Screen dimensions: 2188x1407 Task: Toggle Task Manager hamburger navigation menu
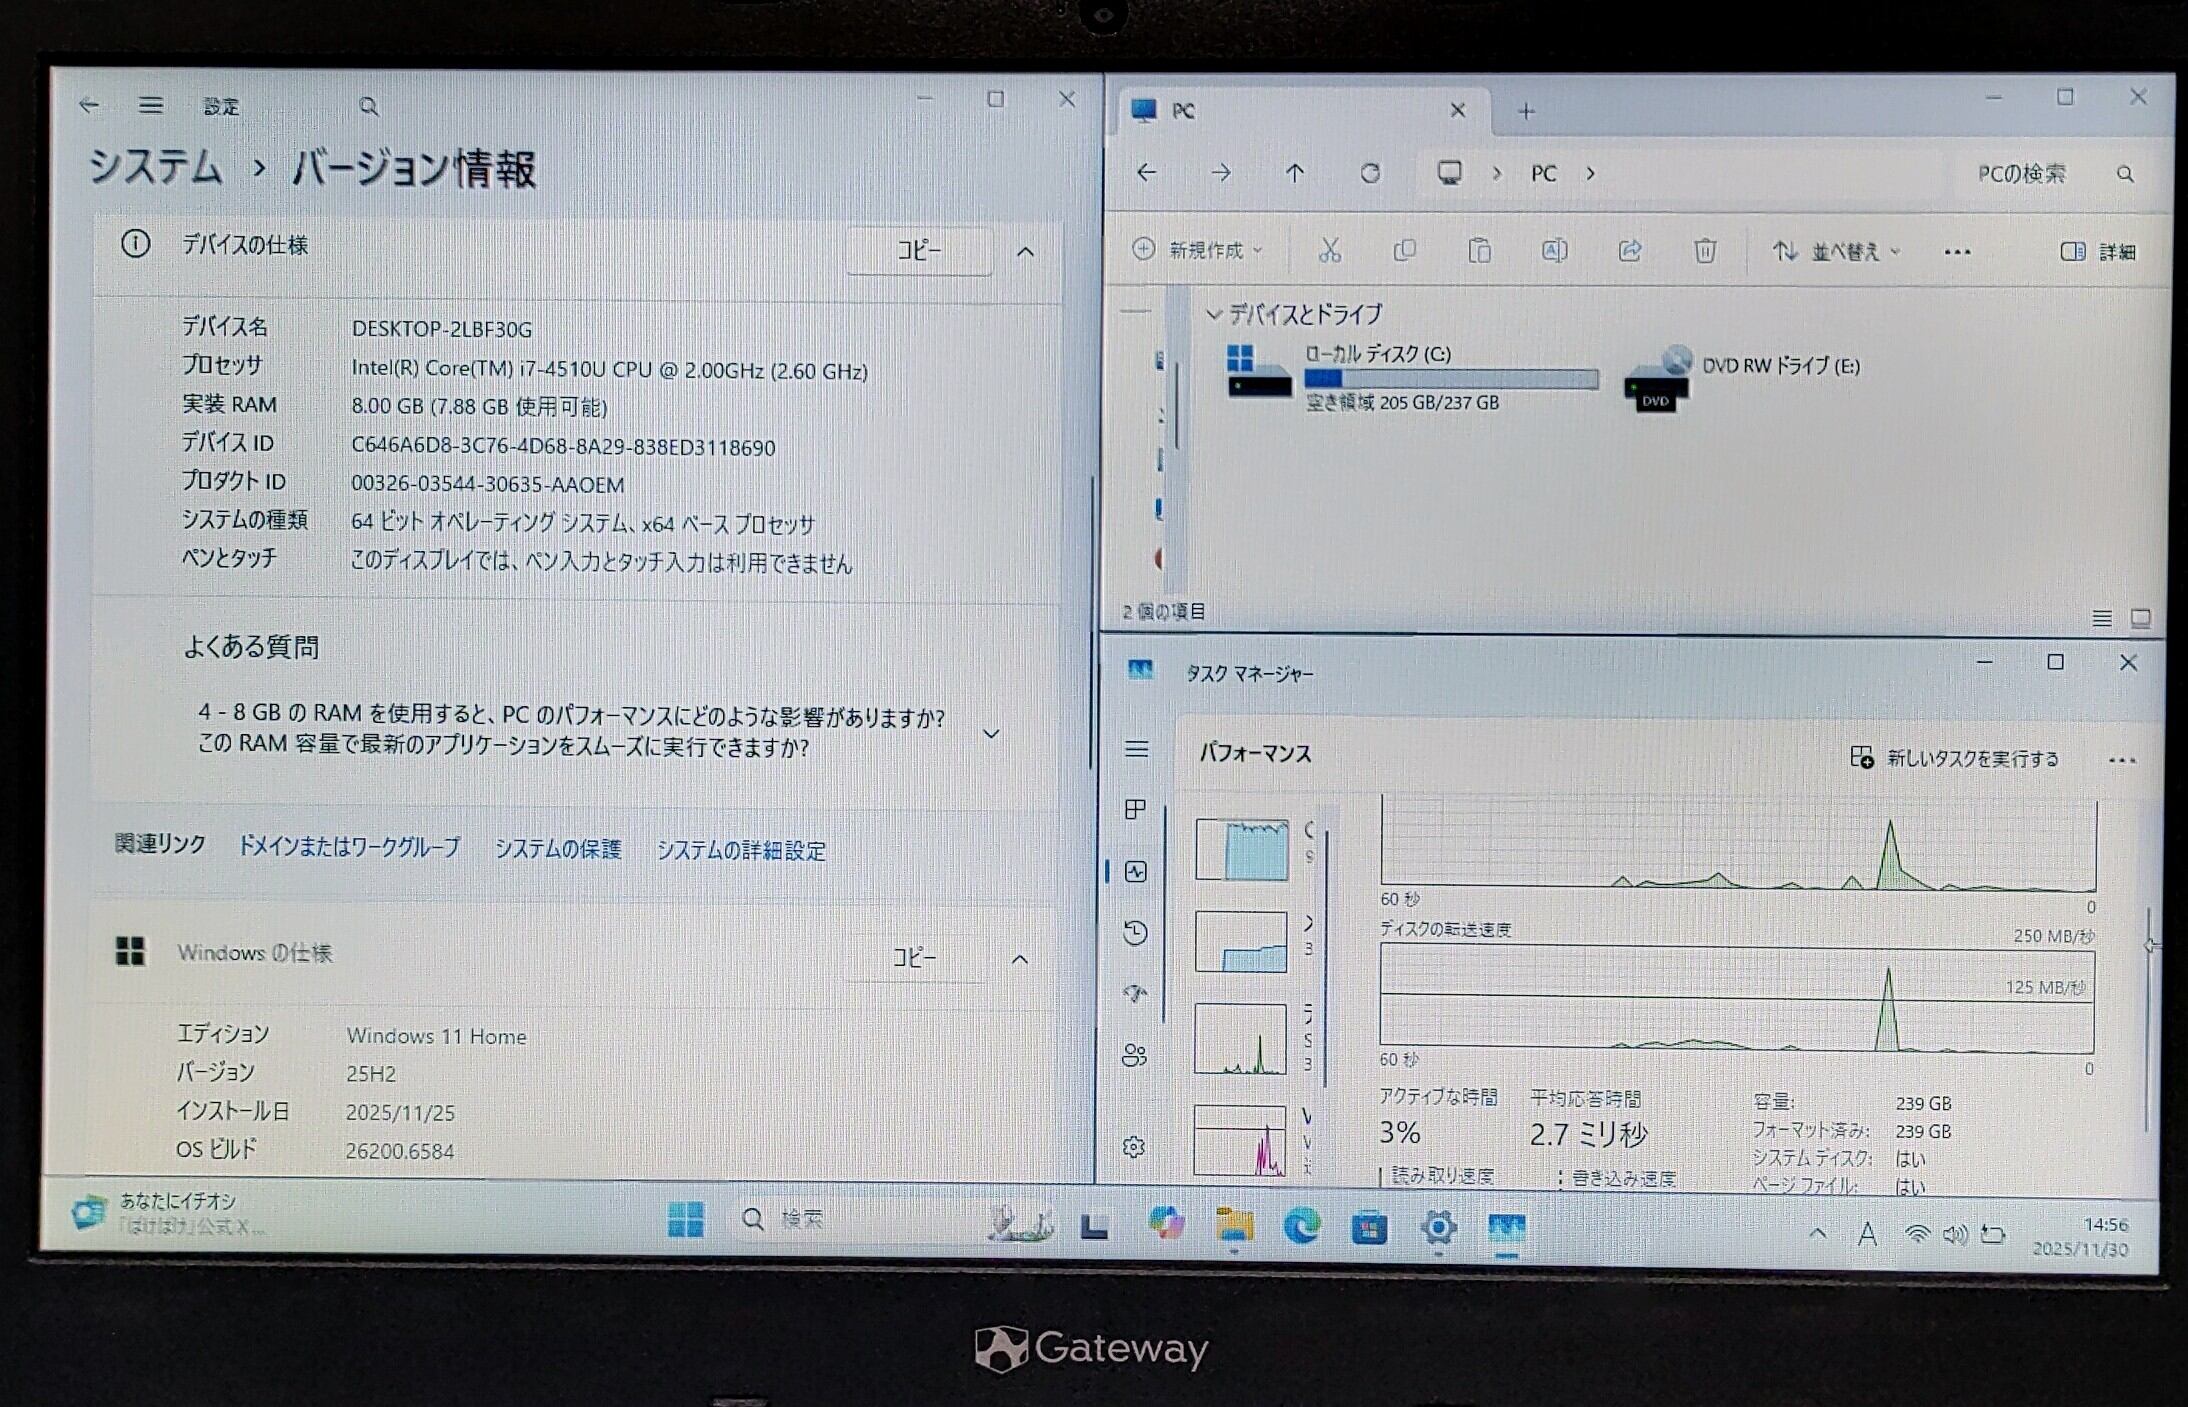tap(1136, 749)
